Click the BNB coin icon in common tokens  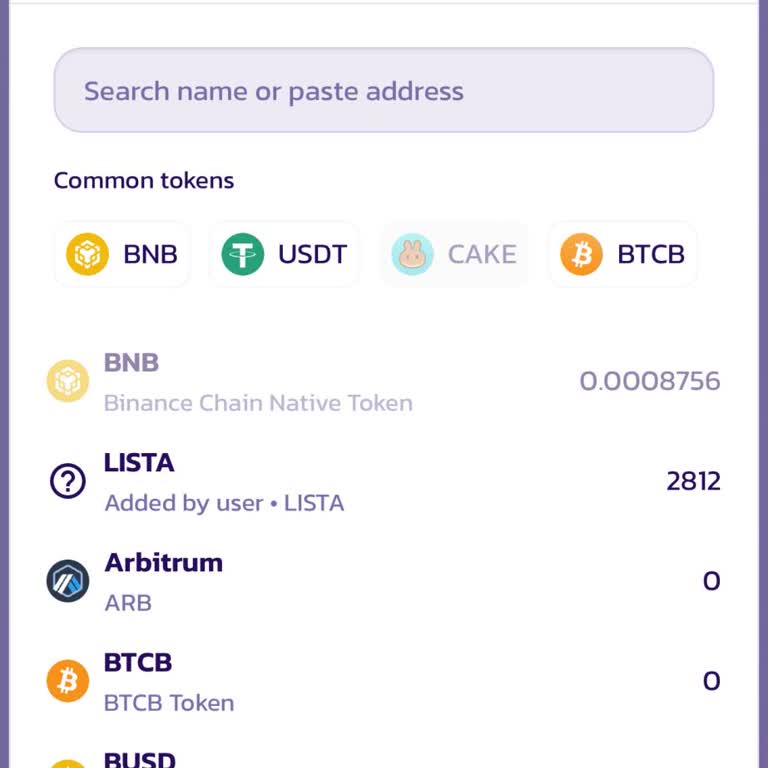coord(87,254)
